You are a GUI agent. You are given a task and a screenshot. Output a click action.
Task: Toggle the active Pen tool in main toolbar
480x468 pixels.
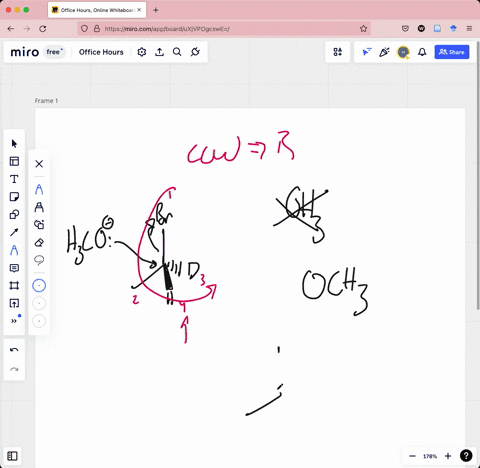pyautogui.click(x=14, y=250)
